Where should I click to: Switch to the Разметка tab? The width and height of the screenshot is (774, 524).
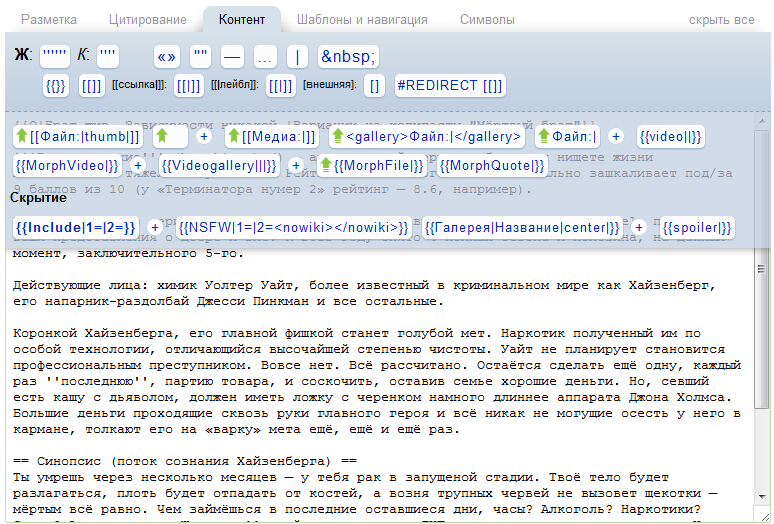click(48, 19)
